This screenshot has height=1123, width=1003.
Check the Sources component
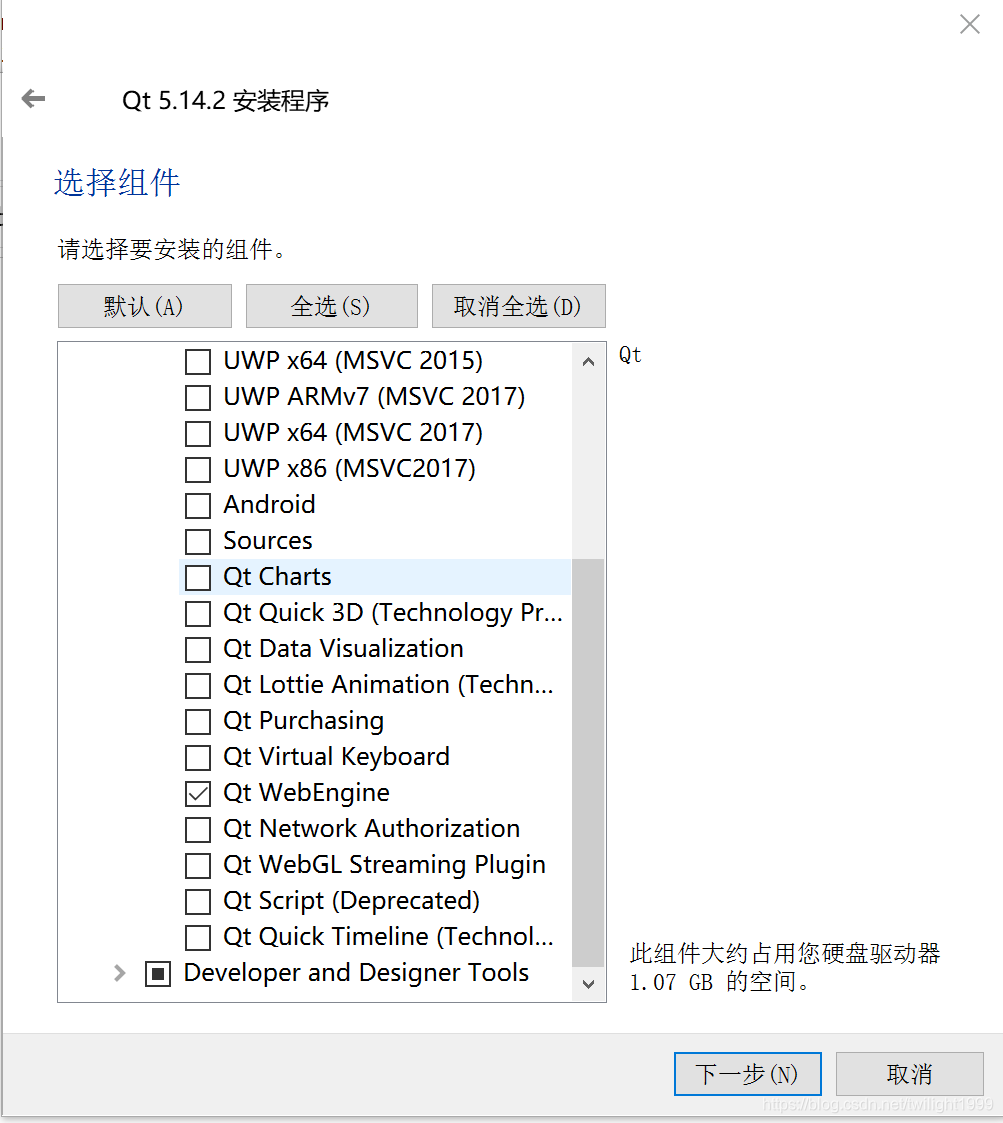[x=197, y=541]
